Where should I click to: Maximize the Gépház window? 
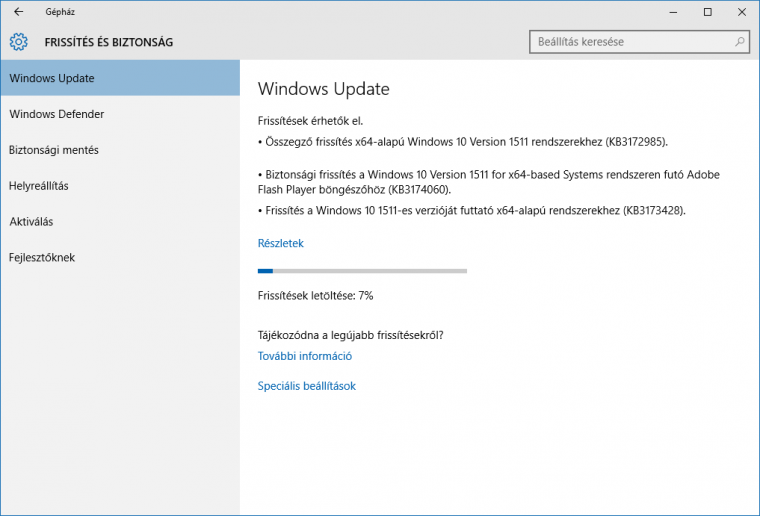click(708, 12)
